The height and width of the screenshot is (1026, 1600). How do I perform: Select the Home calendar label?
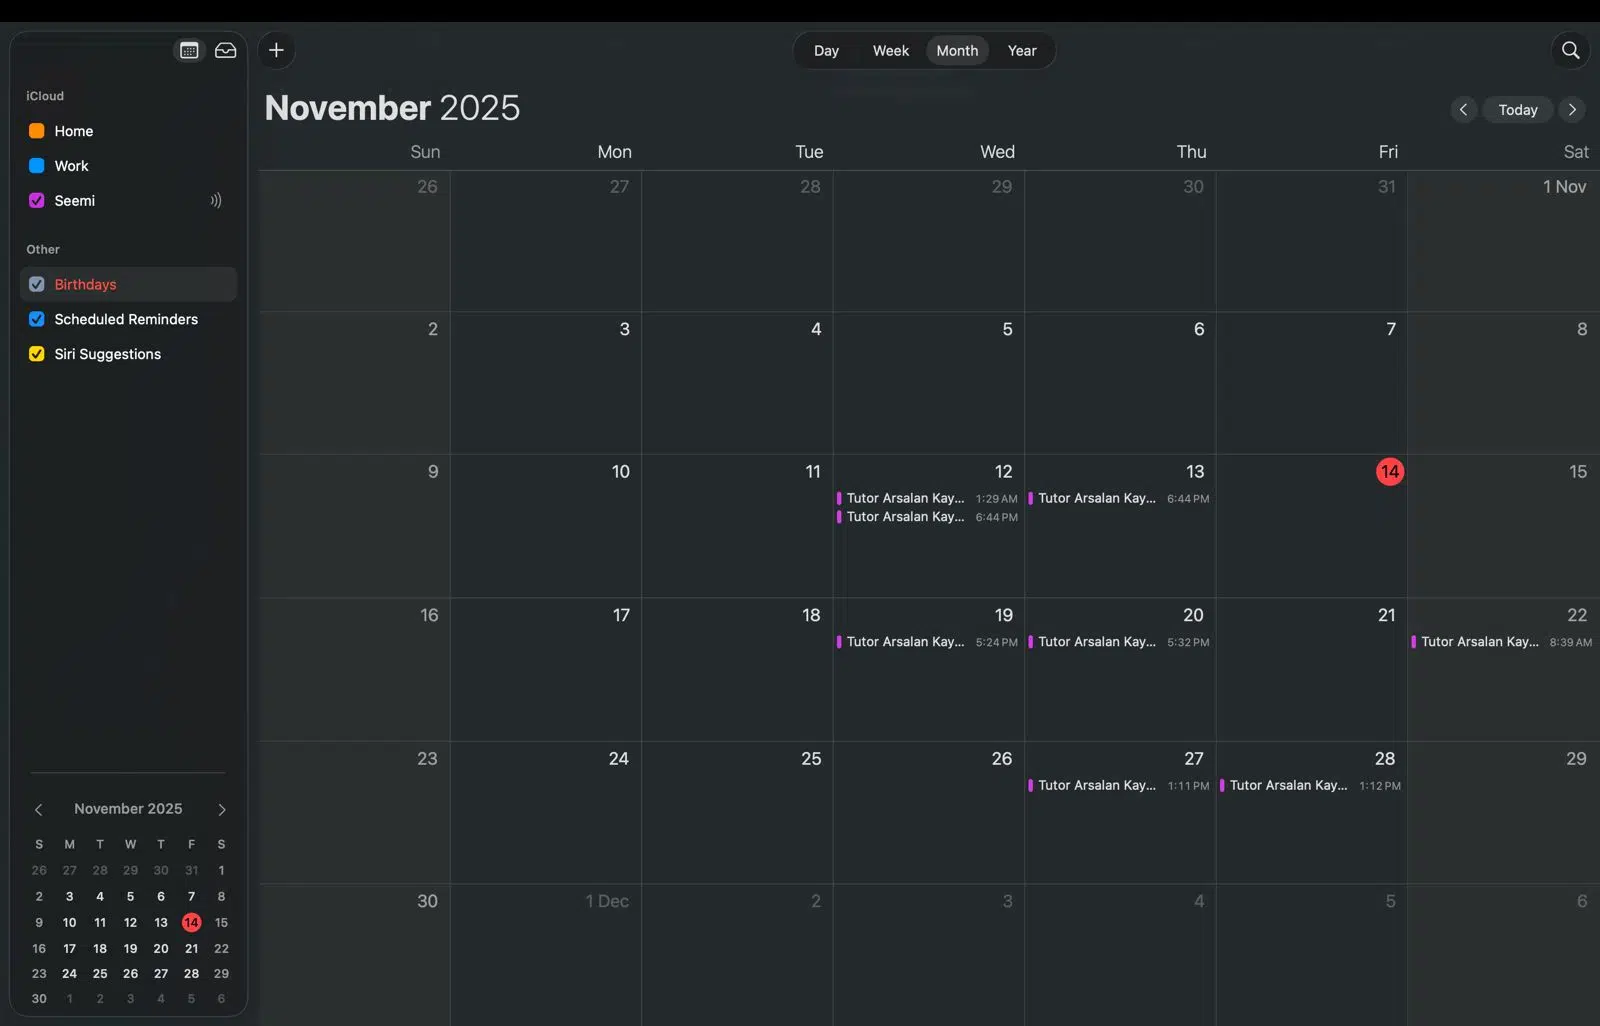74,131
